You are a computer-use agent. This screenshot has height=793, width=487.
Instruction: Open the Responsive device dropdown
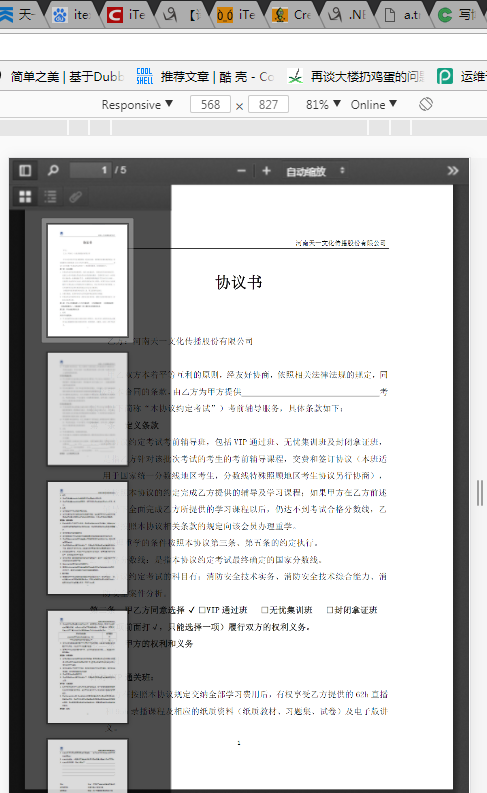[x=137, y=105]
